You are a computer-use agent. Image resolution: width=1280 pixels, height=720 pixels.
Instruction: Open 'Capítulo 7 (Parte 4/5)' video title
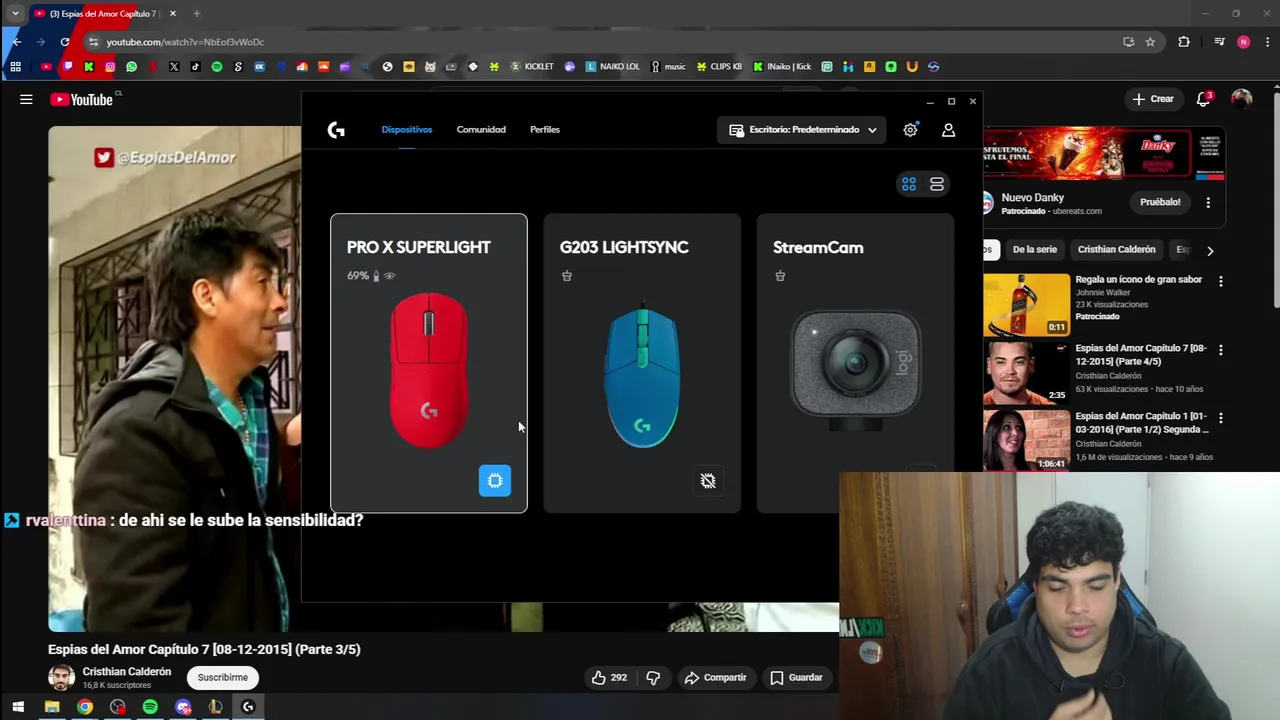click(x=1140, y=354)
